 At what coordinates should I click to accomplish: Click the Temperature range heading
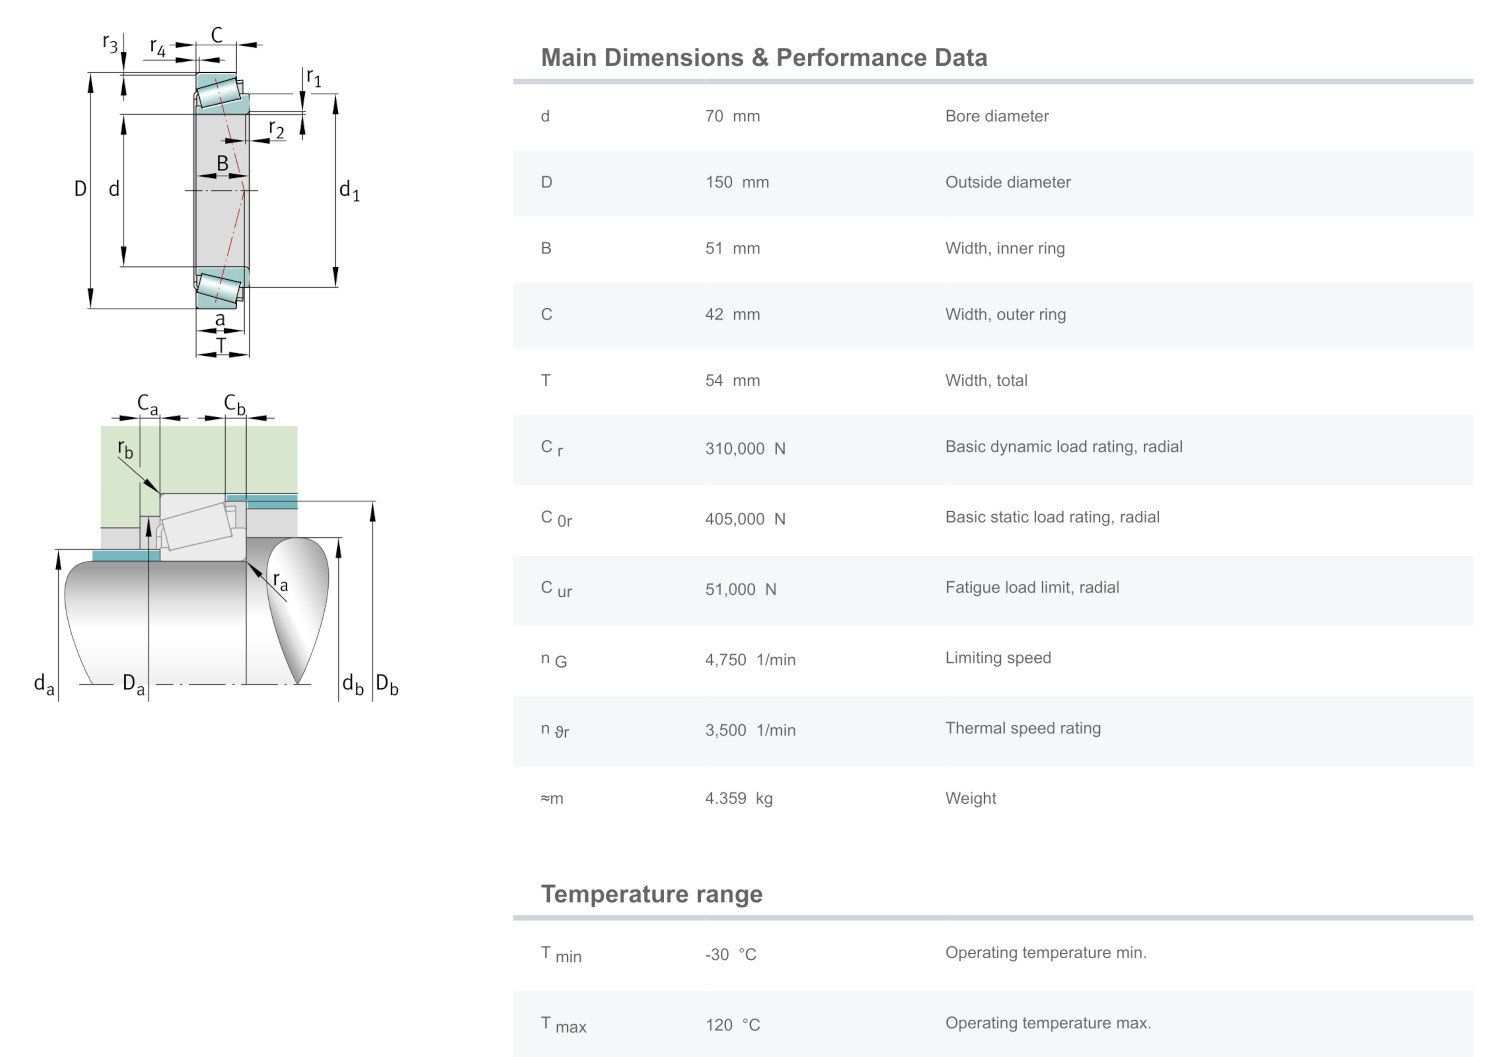point(651,894)
